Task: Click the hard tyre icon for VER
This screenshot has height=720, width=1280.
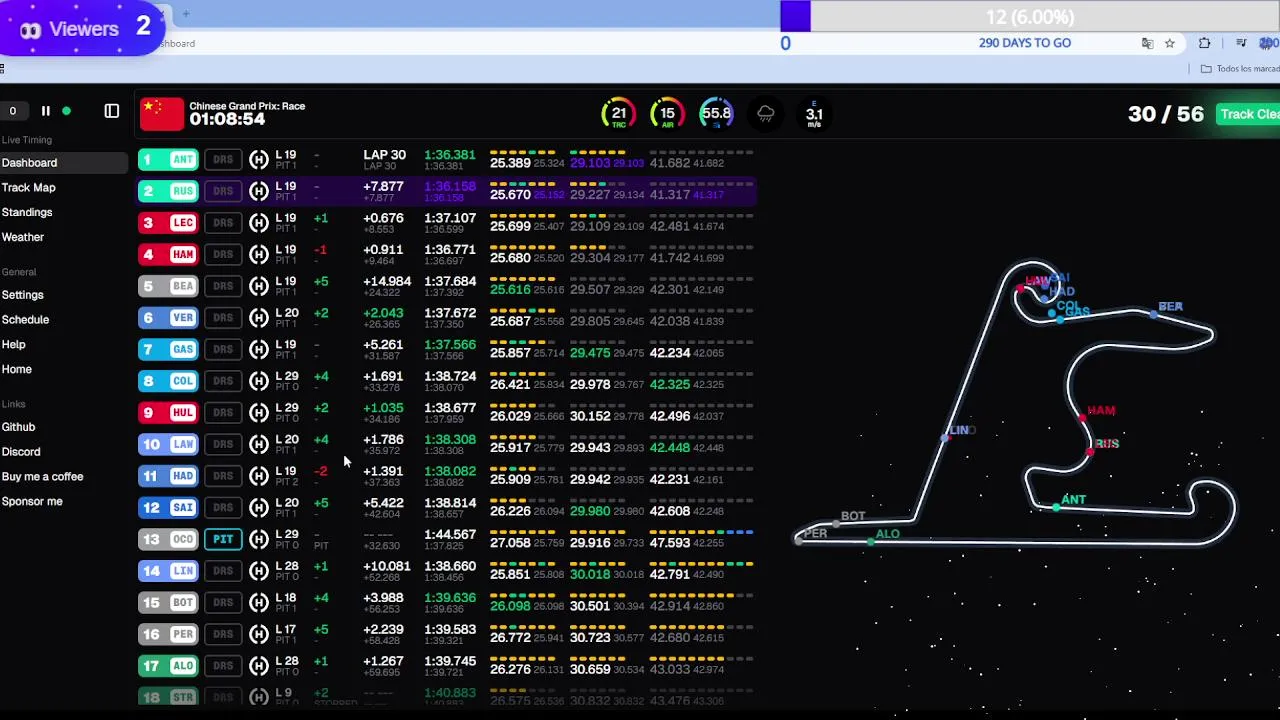Action: 259,318
